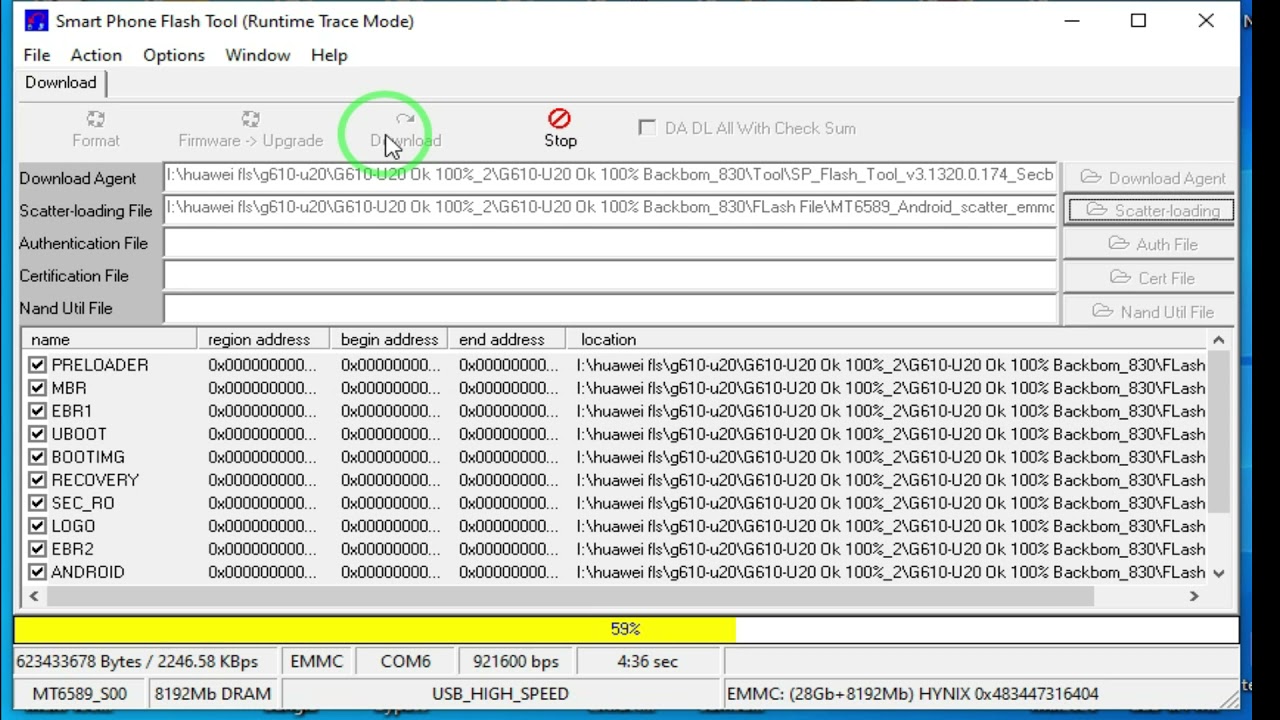Minimize the Flash Tool window

(x=1072, y=21)
